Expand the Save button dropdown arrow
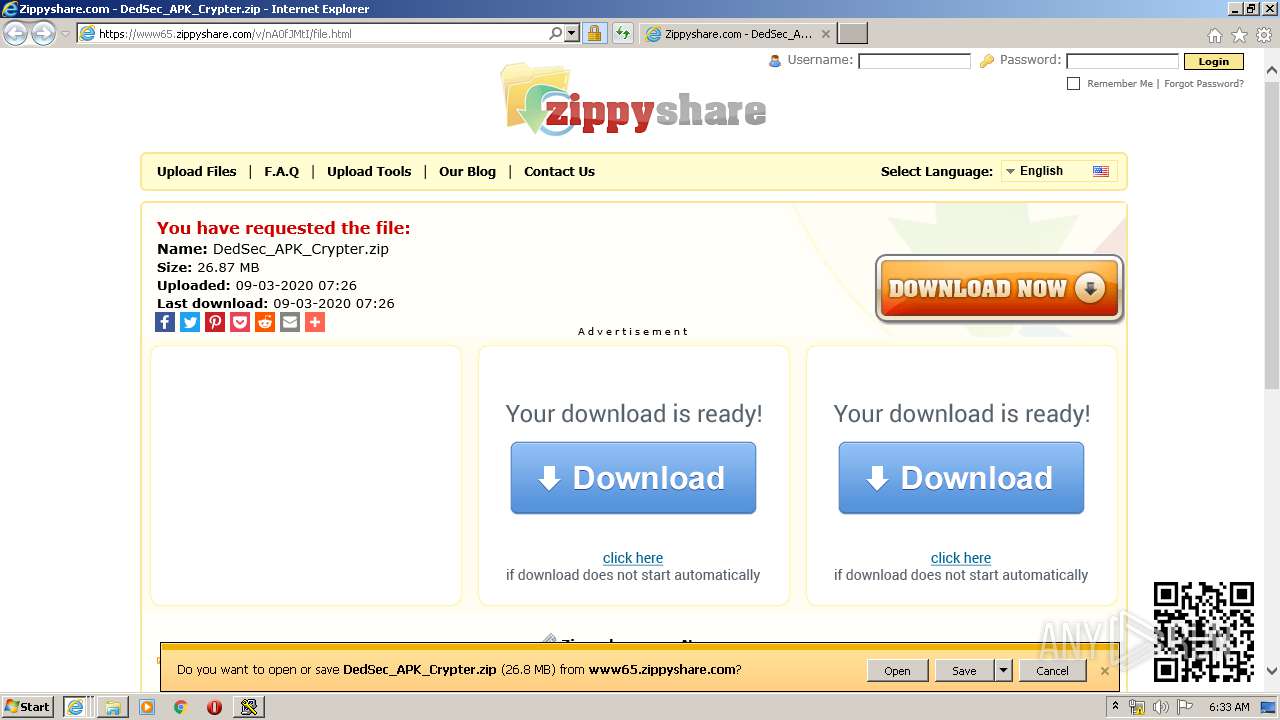 pyautogui.click(x=1003, y=671)
